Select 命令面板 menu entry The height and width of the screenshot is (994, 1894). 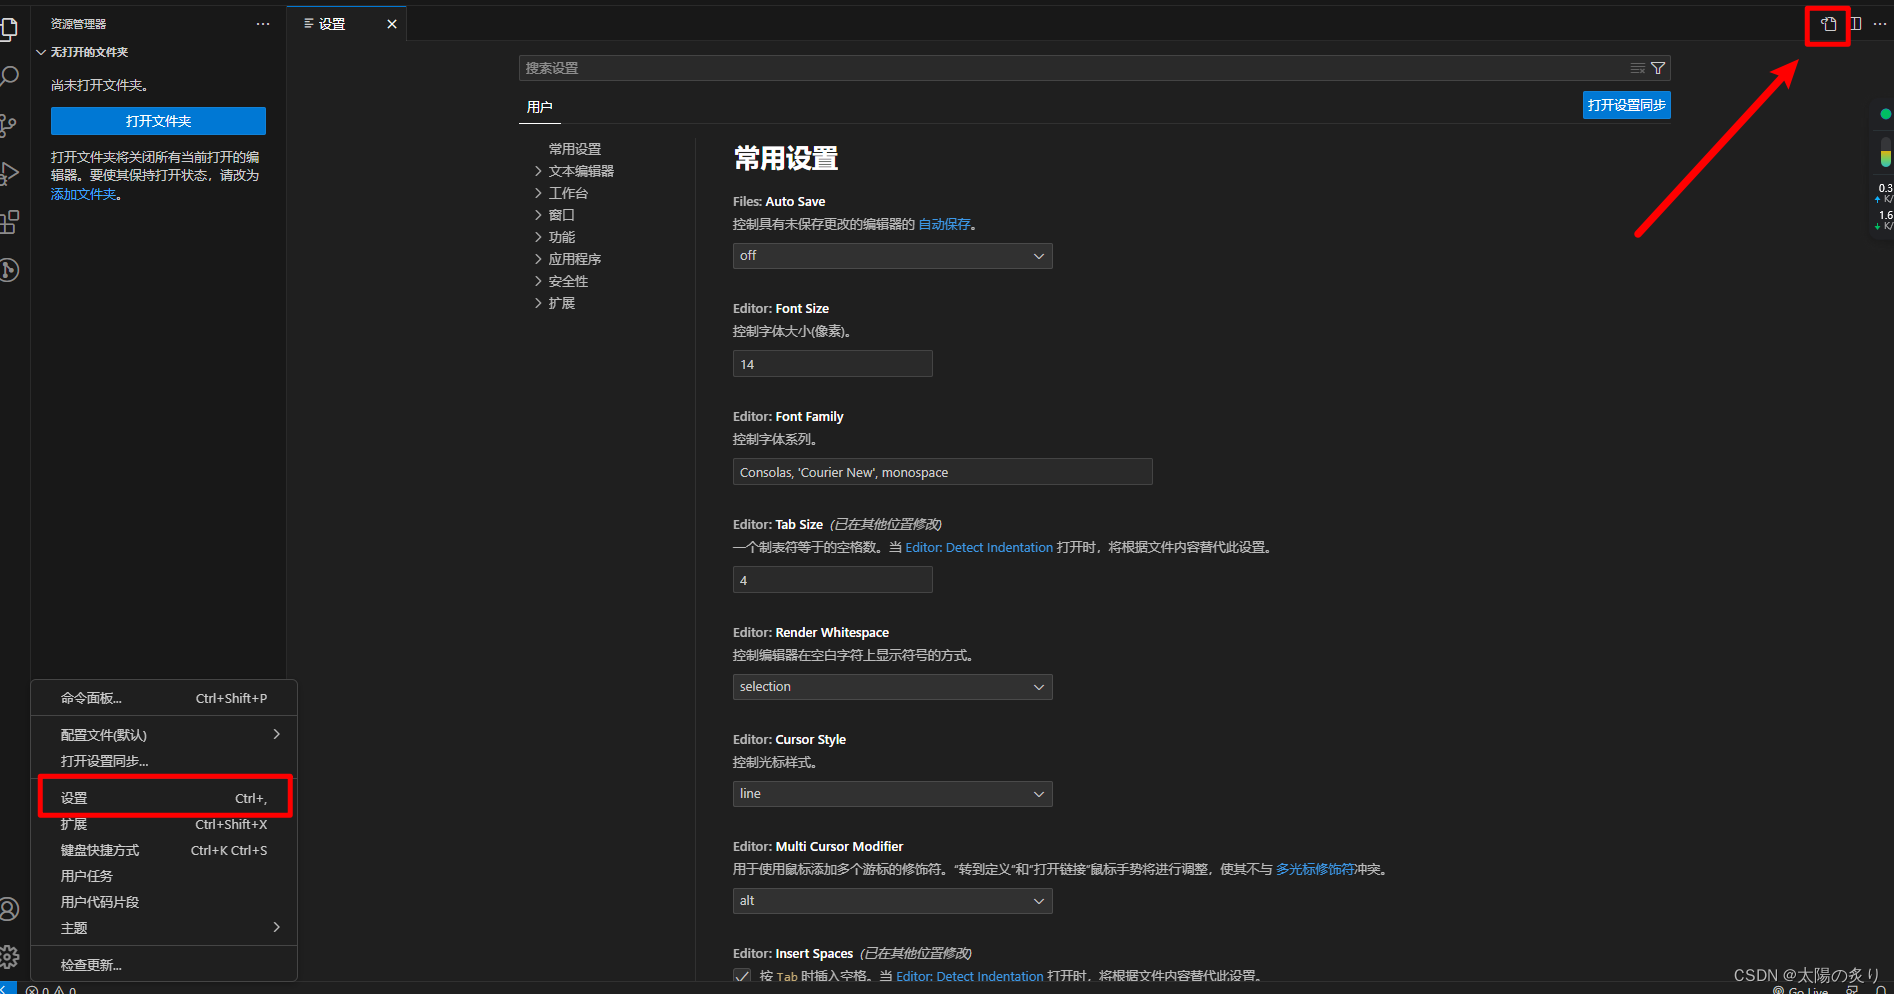pyautogui.click(x=164, y=698)
